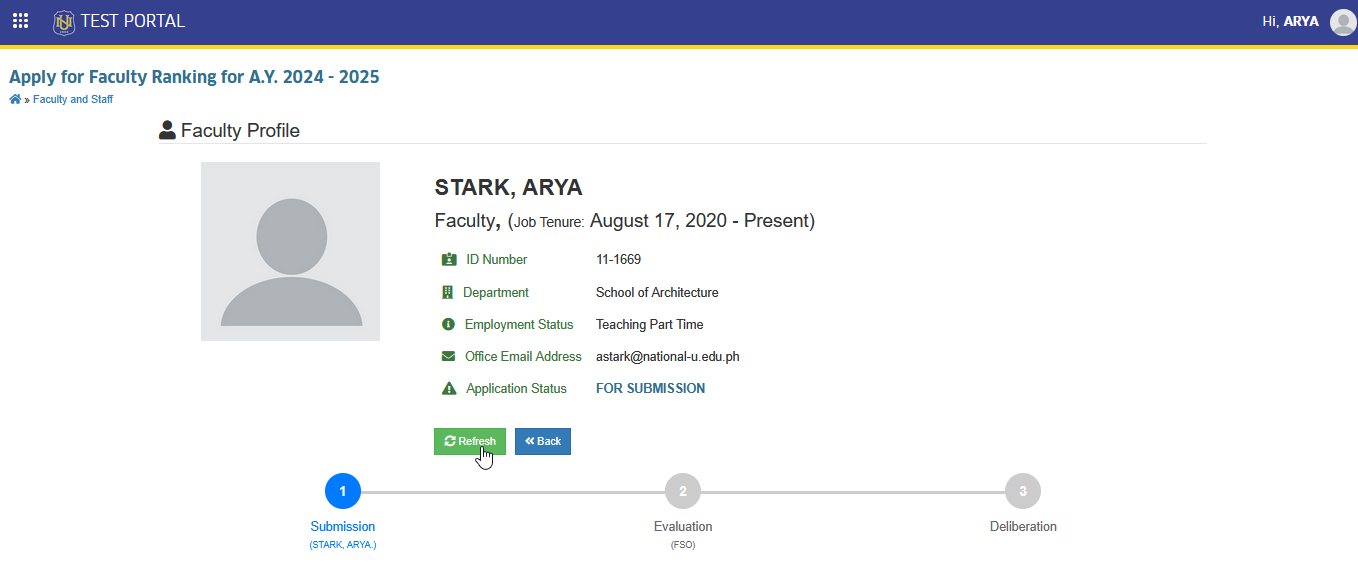Select step 2 Evaluation circle
The width and height of the screenshot is (1358, 563).
683,491
